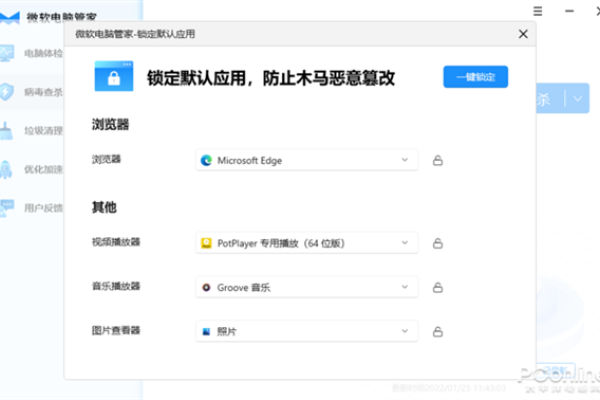The height and width of the screenshot is (400, 600).
Task: Click the 微软电脑管家 logo icon
Action: (10, 18)
